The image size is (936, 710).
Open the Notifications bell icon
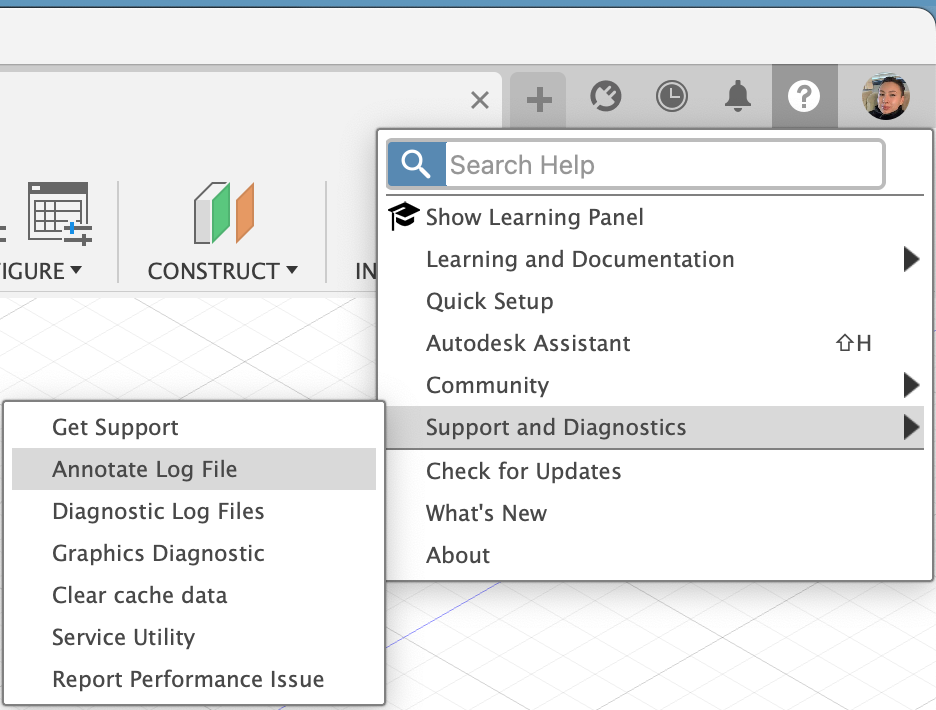click(738, 97)
